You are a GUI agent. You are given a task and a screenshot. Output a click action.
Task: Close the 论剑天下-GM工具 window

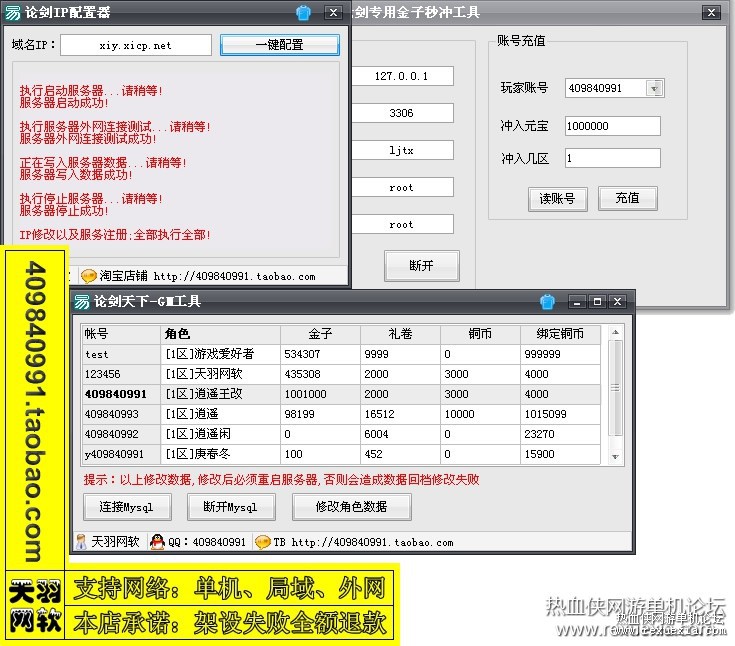[617, 302]
